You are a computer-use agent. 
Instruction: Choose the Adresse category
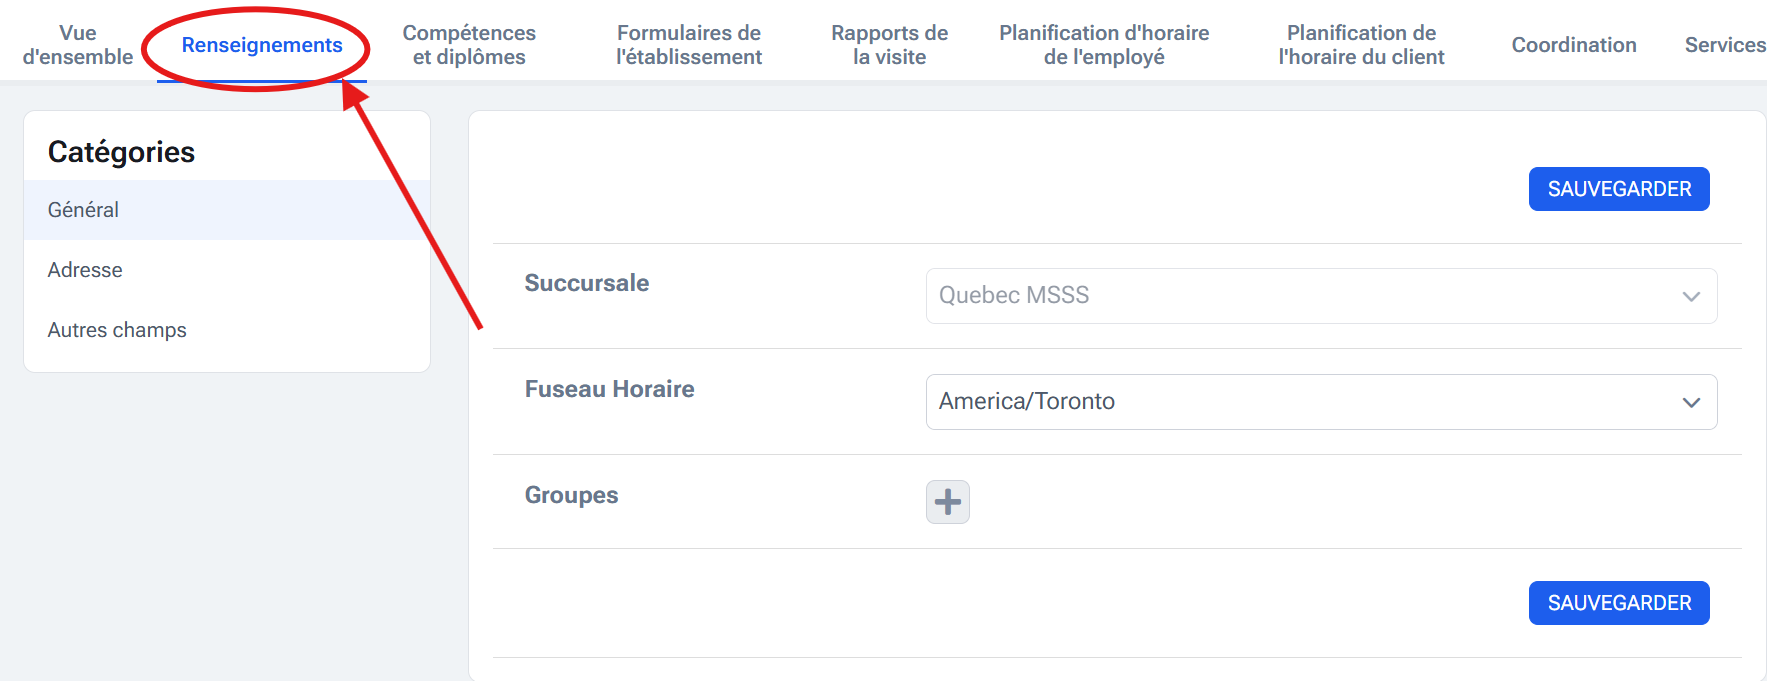pyautogui.click(x=85, y=270)
